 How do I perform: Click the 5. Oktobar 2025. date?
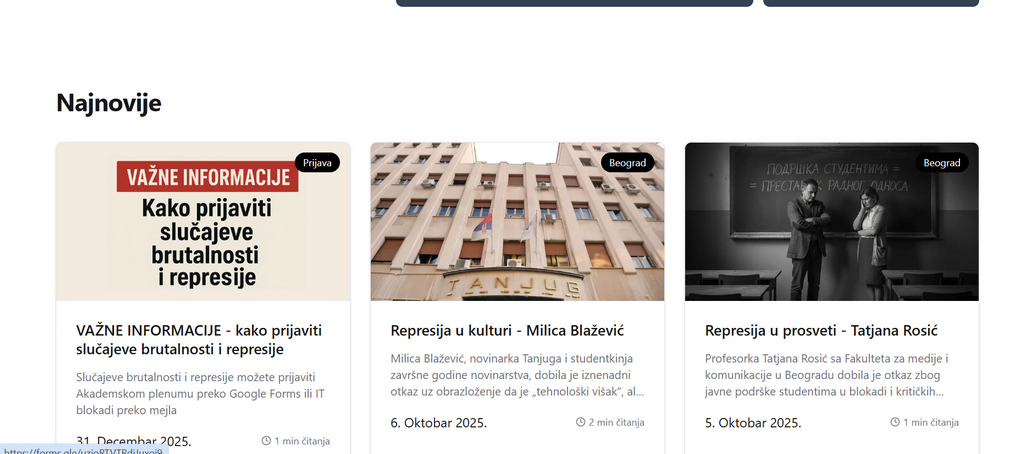pyautogui.click(x=753, y=423)
